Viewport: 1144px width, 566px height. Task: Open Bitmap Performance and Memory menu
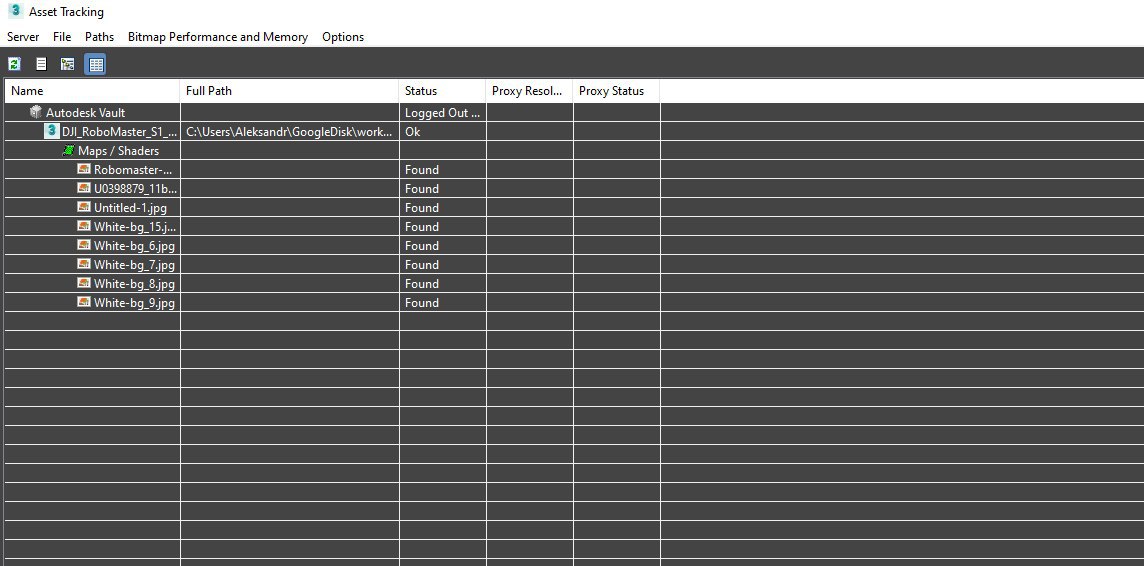(x=217, y=36)
